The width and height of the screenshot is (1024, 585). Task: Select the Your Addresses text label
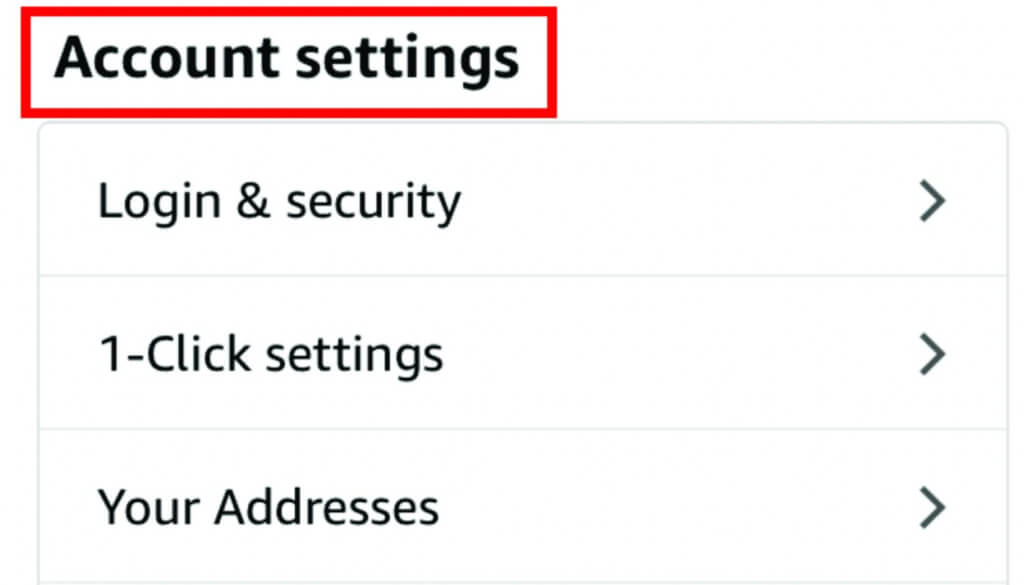[268, 507]
